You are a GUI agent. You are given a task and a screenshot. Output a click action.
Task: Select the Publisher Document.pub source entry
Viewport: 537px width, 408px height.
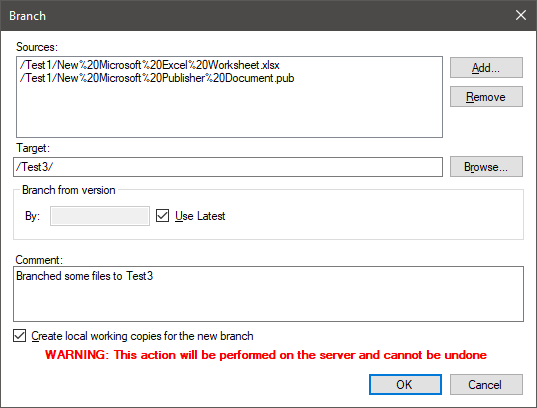(157, 78)
